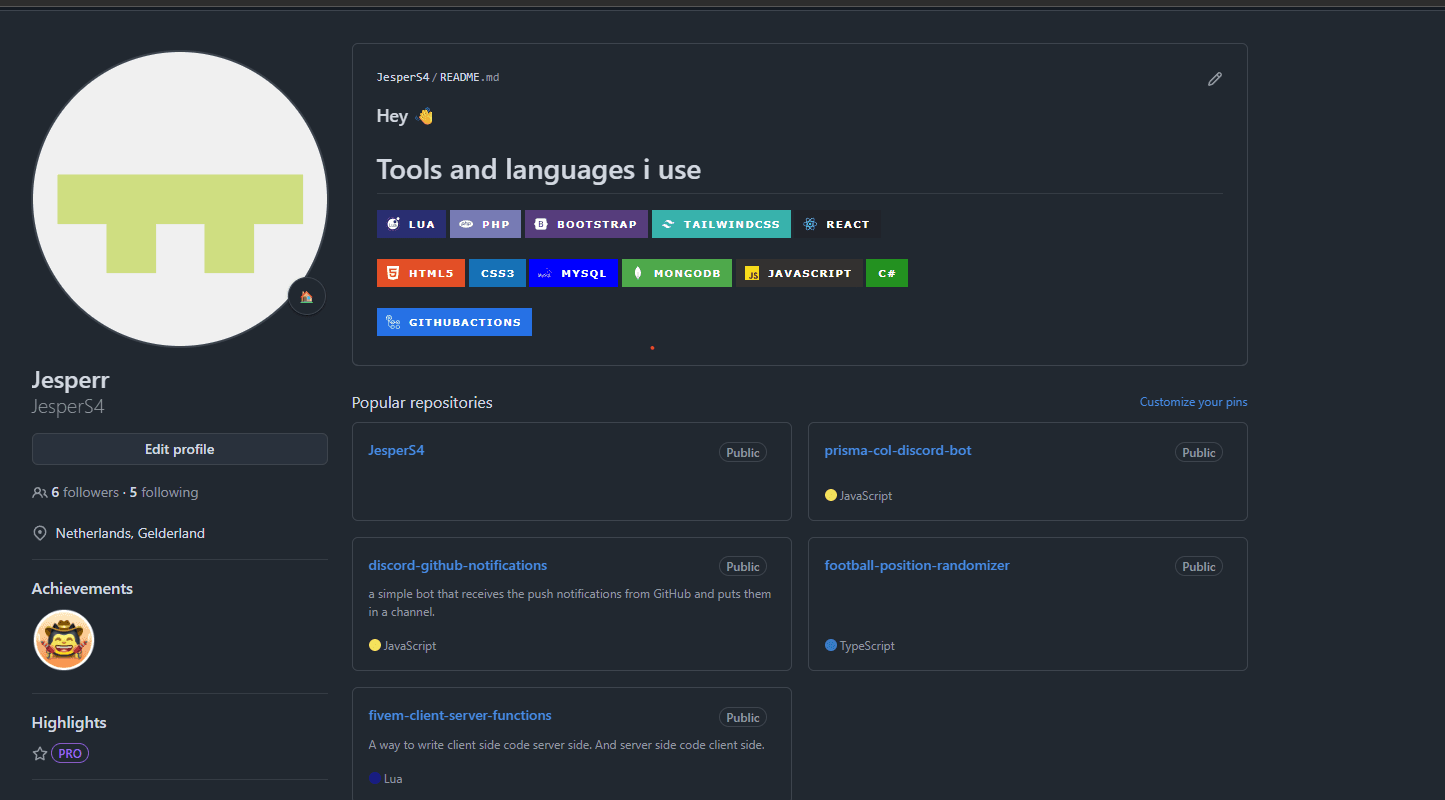Click the PHP badge in README
Image resolution: width=1445 pixels, height=800 pixels.
click(485, 223)
